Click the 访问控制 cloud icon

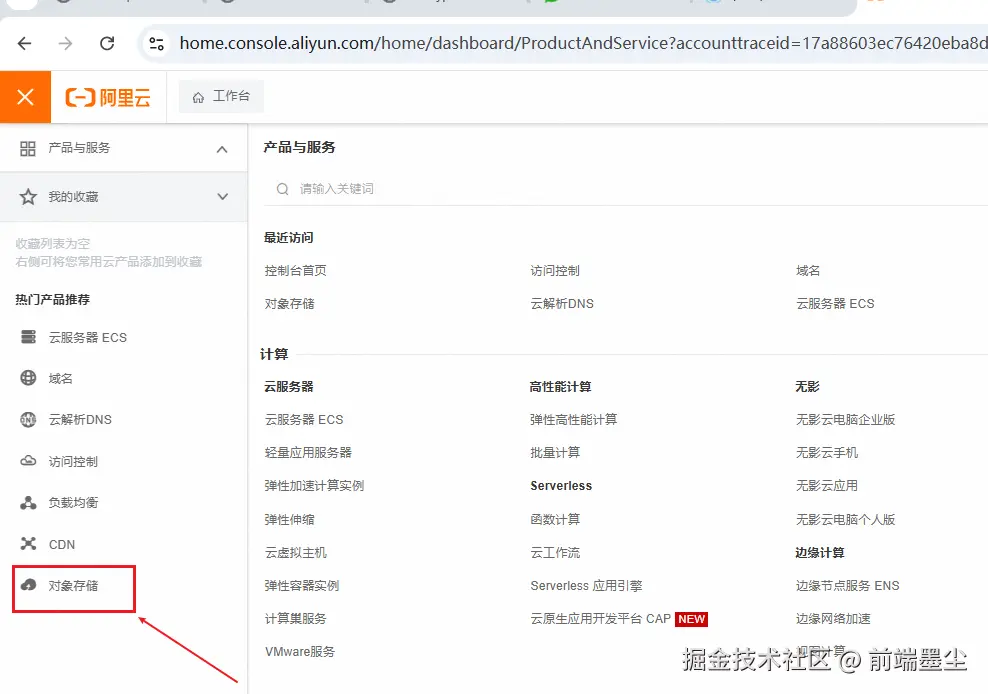pos(28,461)
